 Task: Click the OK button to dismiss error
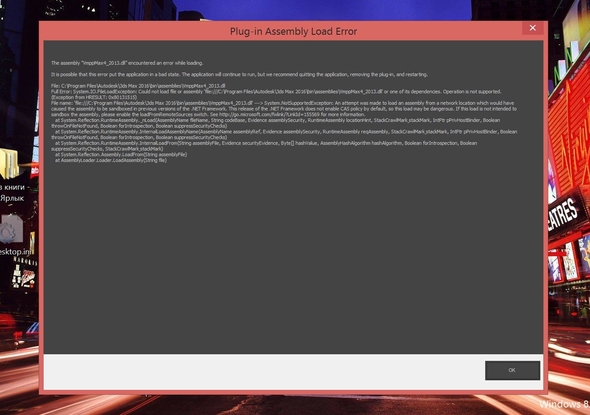[x=512, y=370]
